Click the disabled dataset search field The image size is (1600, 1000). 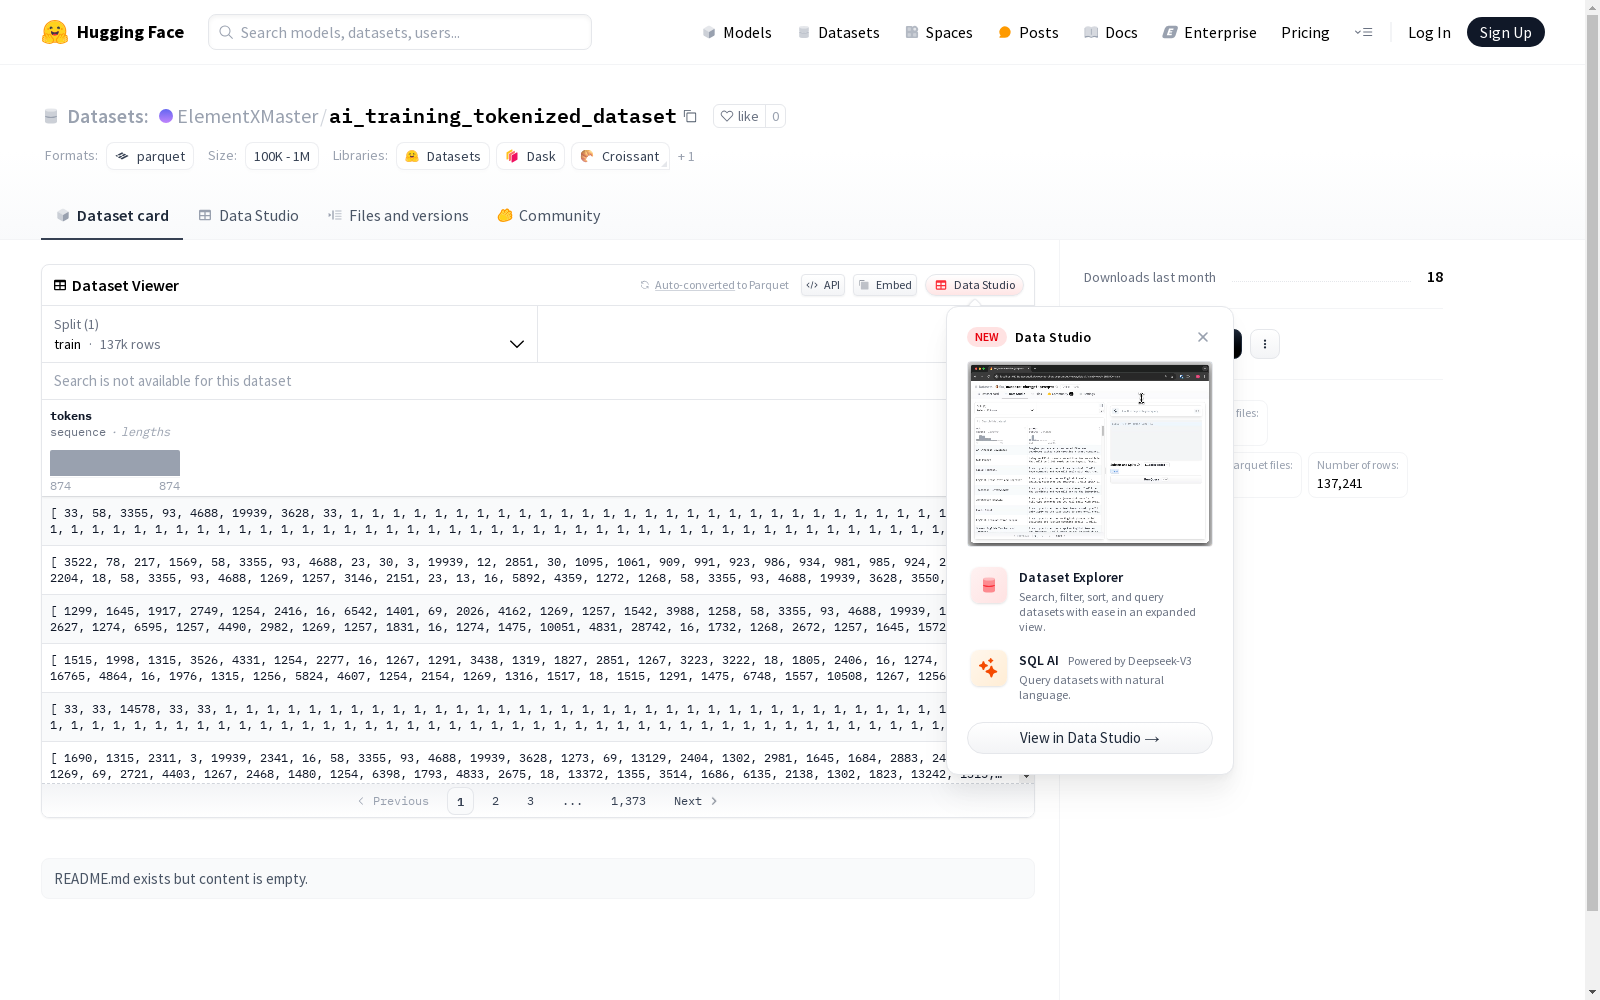pos(495,381)
